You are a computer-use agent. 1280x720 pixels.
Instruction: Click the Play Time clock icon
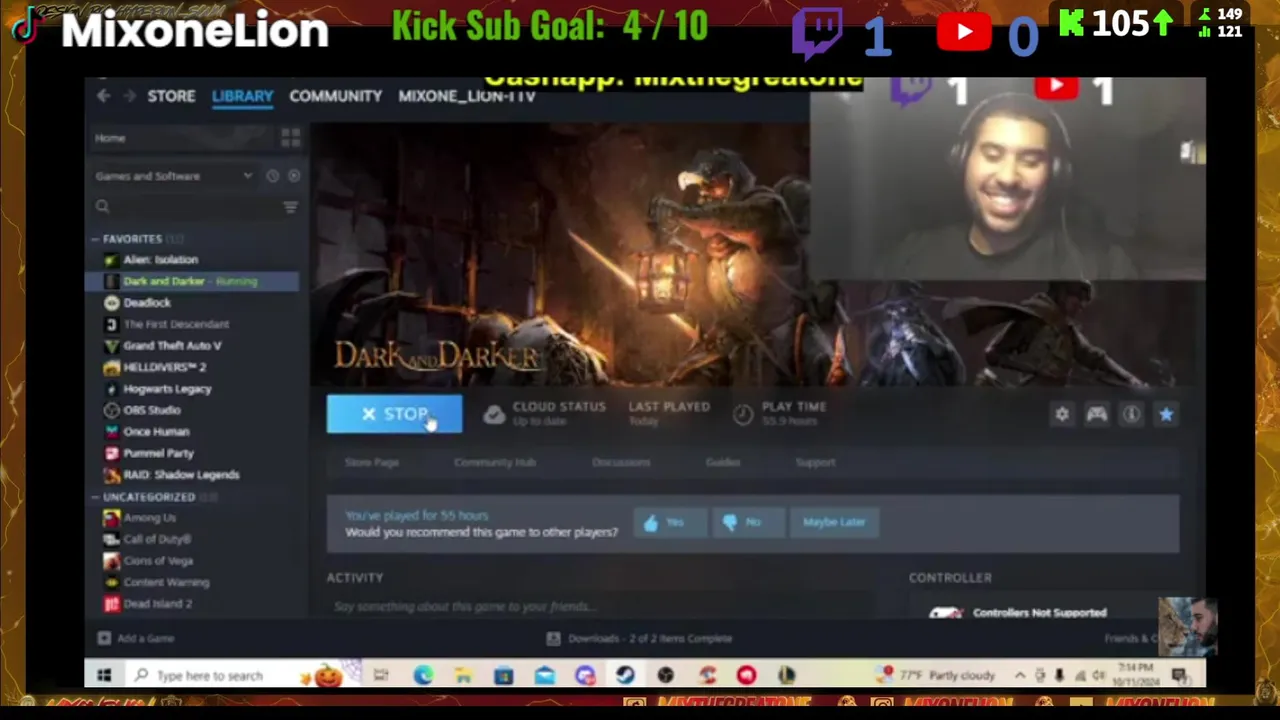[742, 414]
